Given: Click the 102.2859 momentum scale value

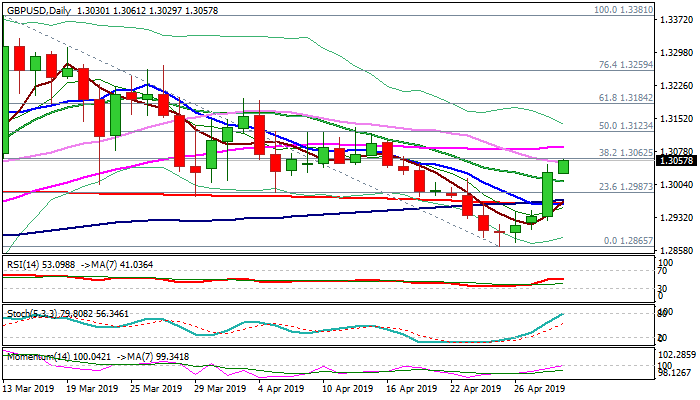Looking at the screenshot, I should [678, 355].
